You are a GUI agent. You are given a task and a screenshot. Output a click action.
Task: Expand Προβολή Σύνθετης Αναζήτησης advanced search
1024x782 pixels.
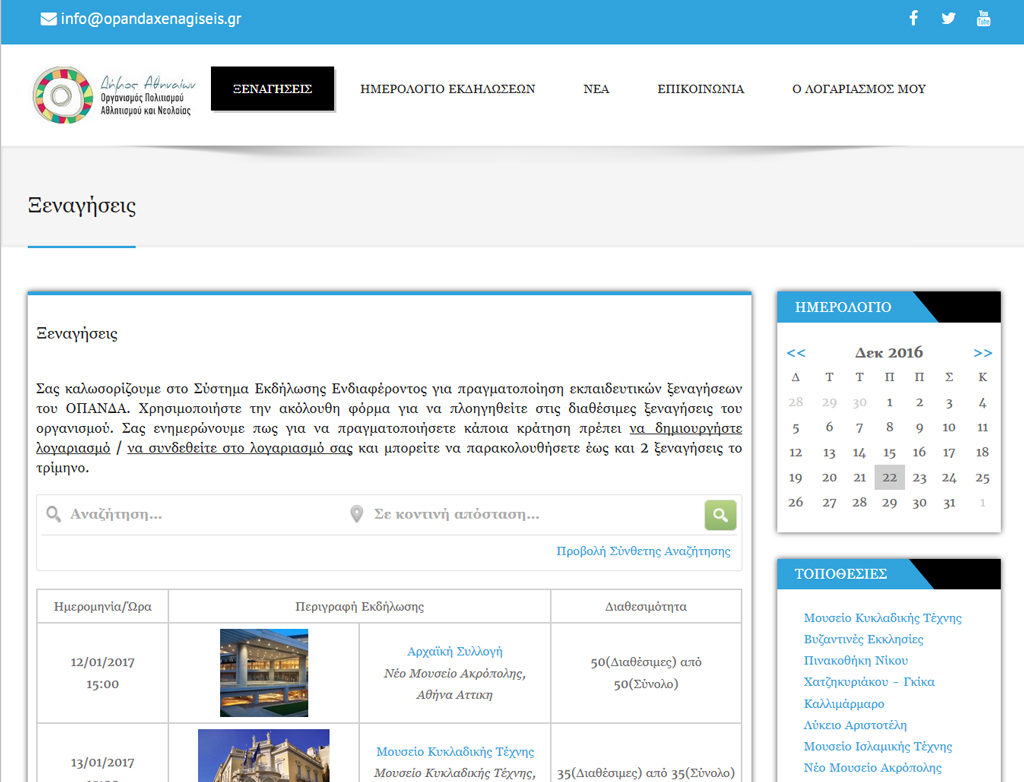coord(643,551)
